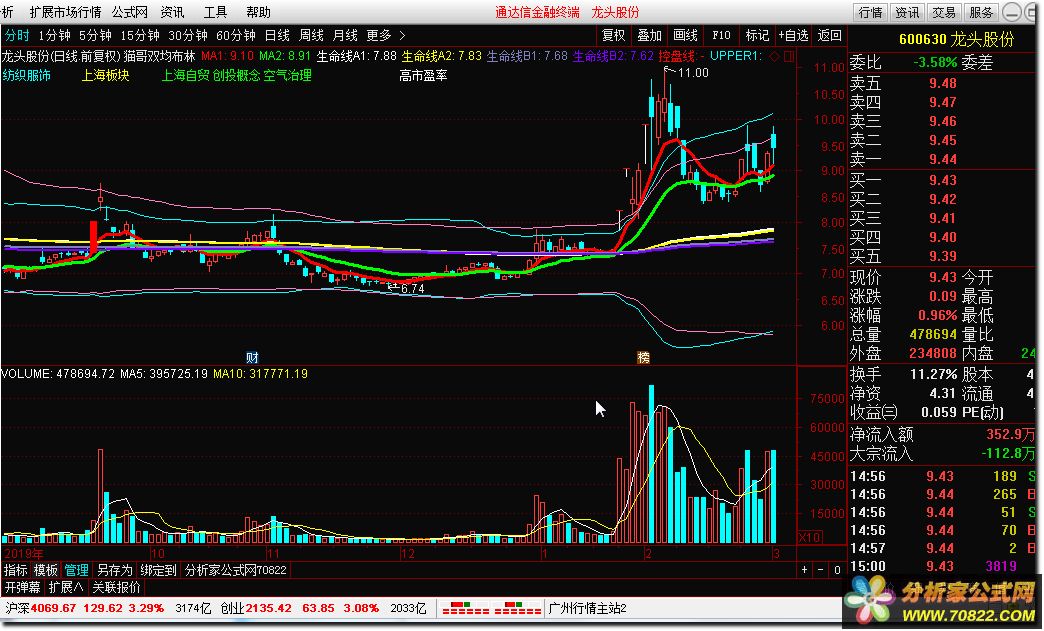Click the plus zoom button below volume chart
This screenshot has height=631, width=1044.
click(x=804, y=570)
